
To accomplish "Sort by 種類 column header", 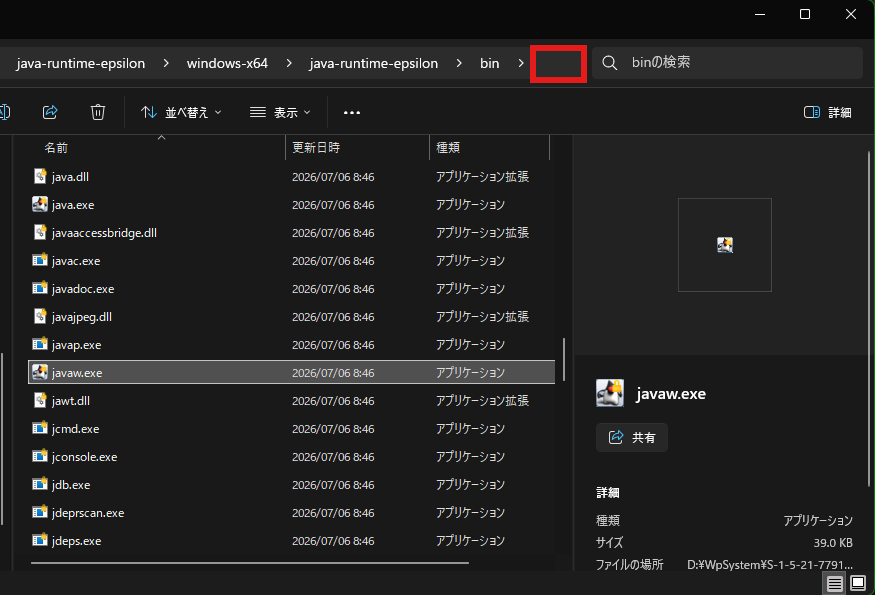I will click(448, 147).
